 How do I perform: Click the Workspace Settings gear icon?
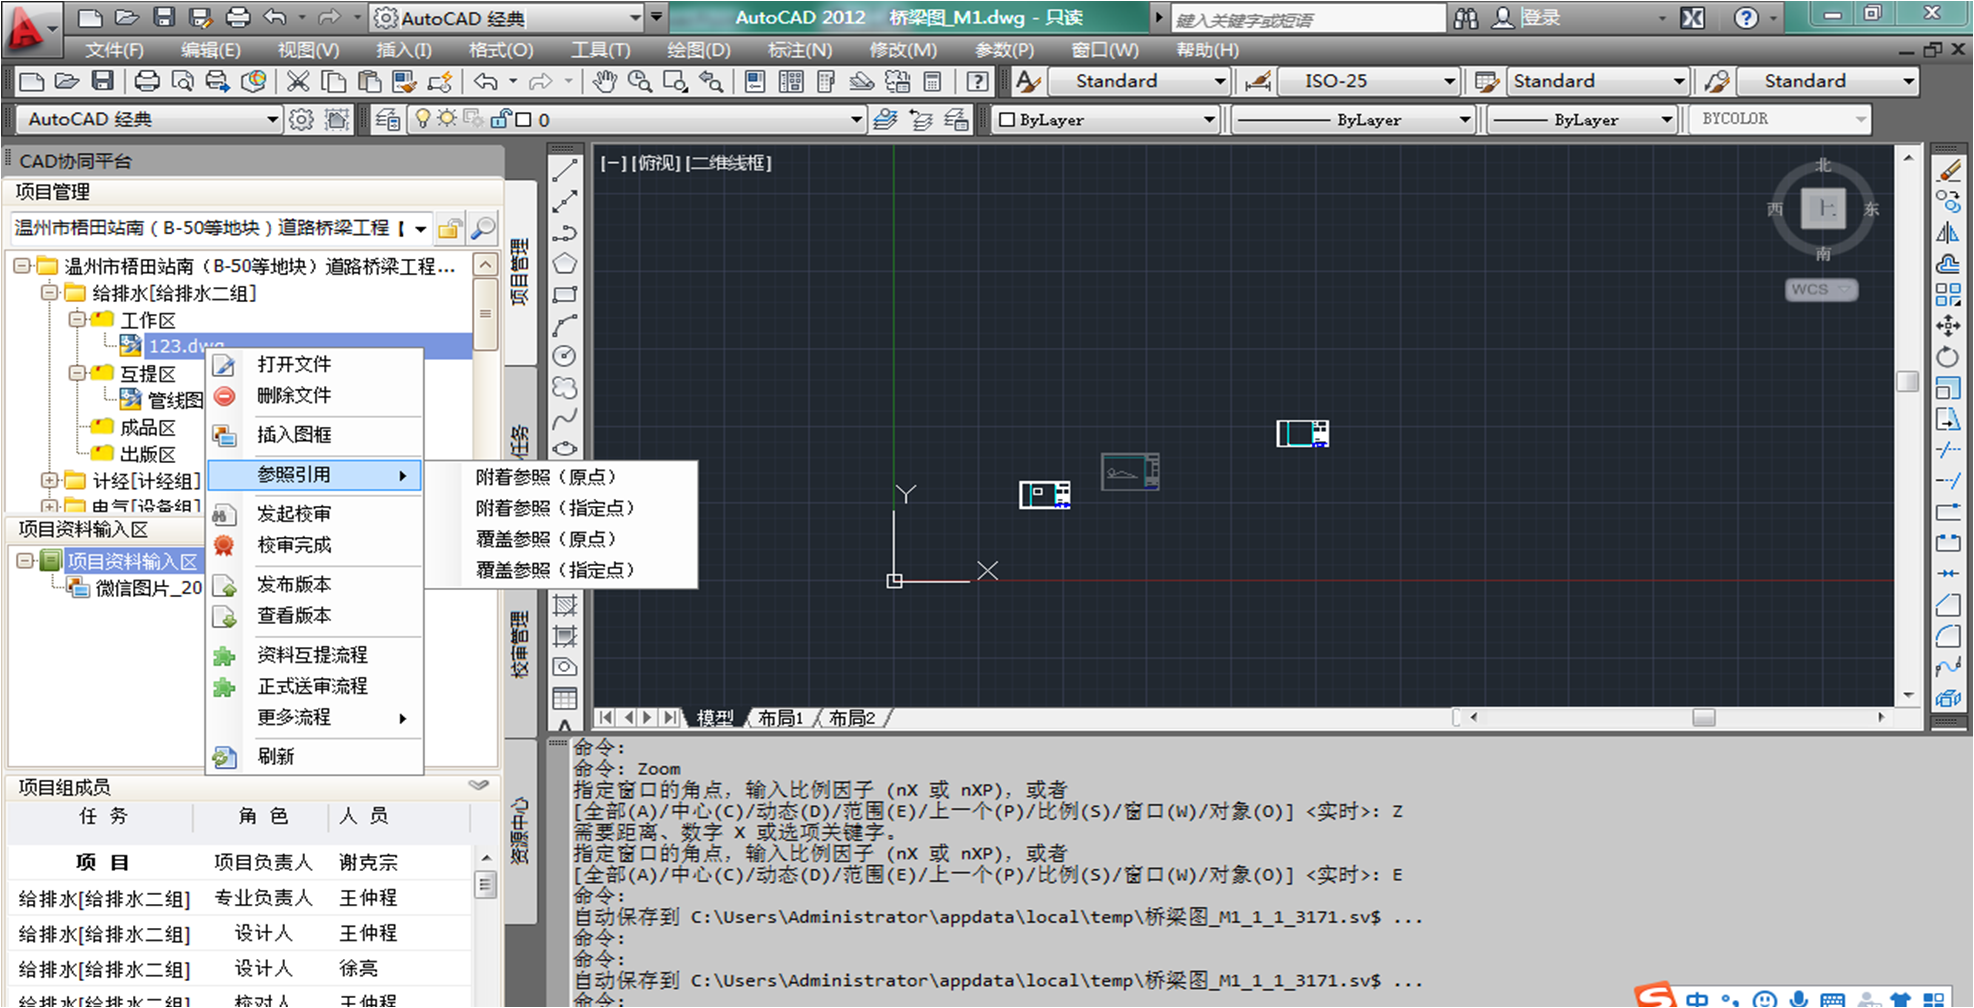(301, 120)
